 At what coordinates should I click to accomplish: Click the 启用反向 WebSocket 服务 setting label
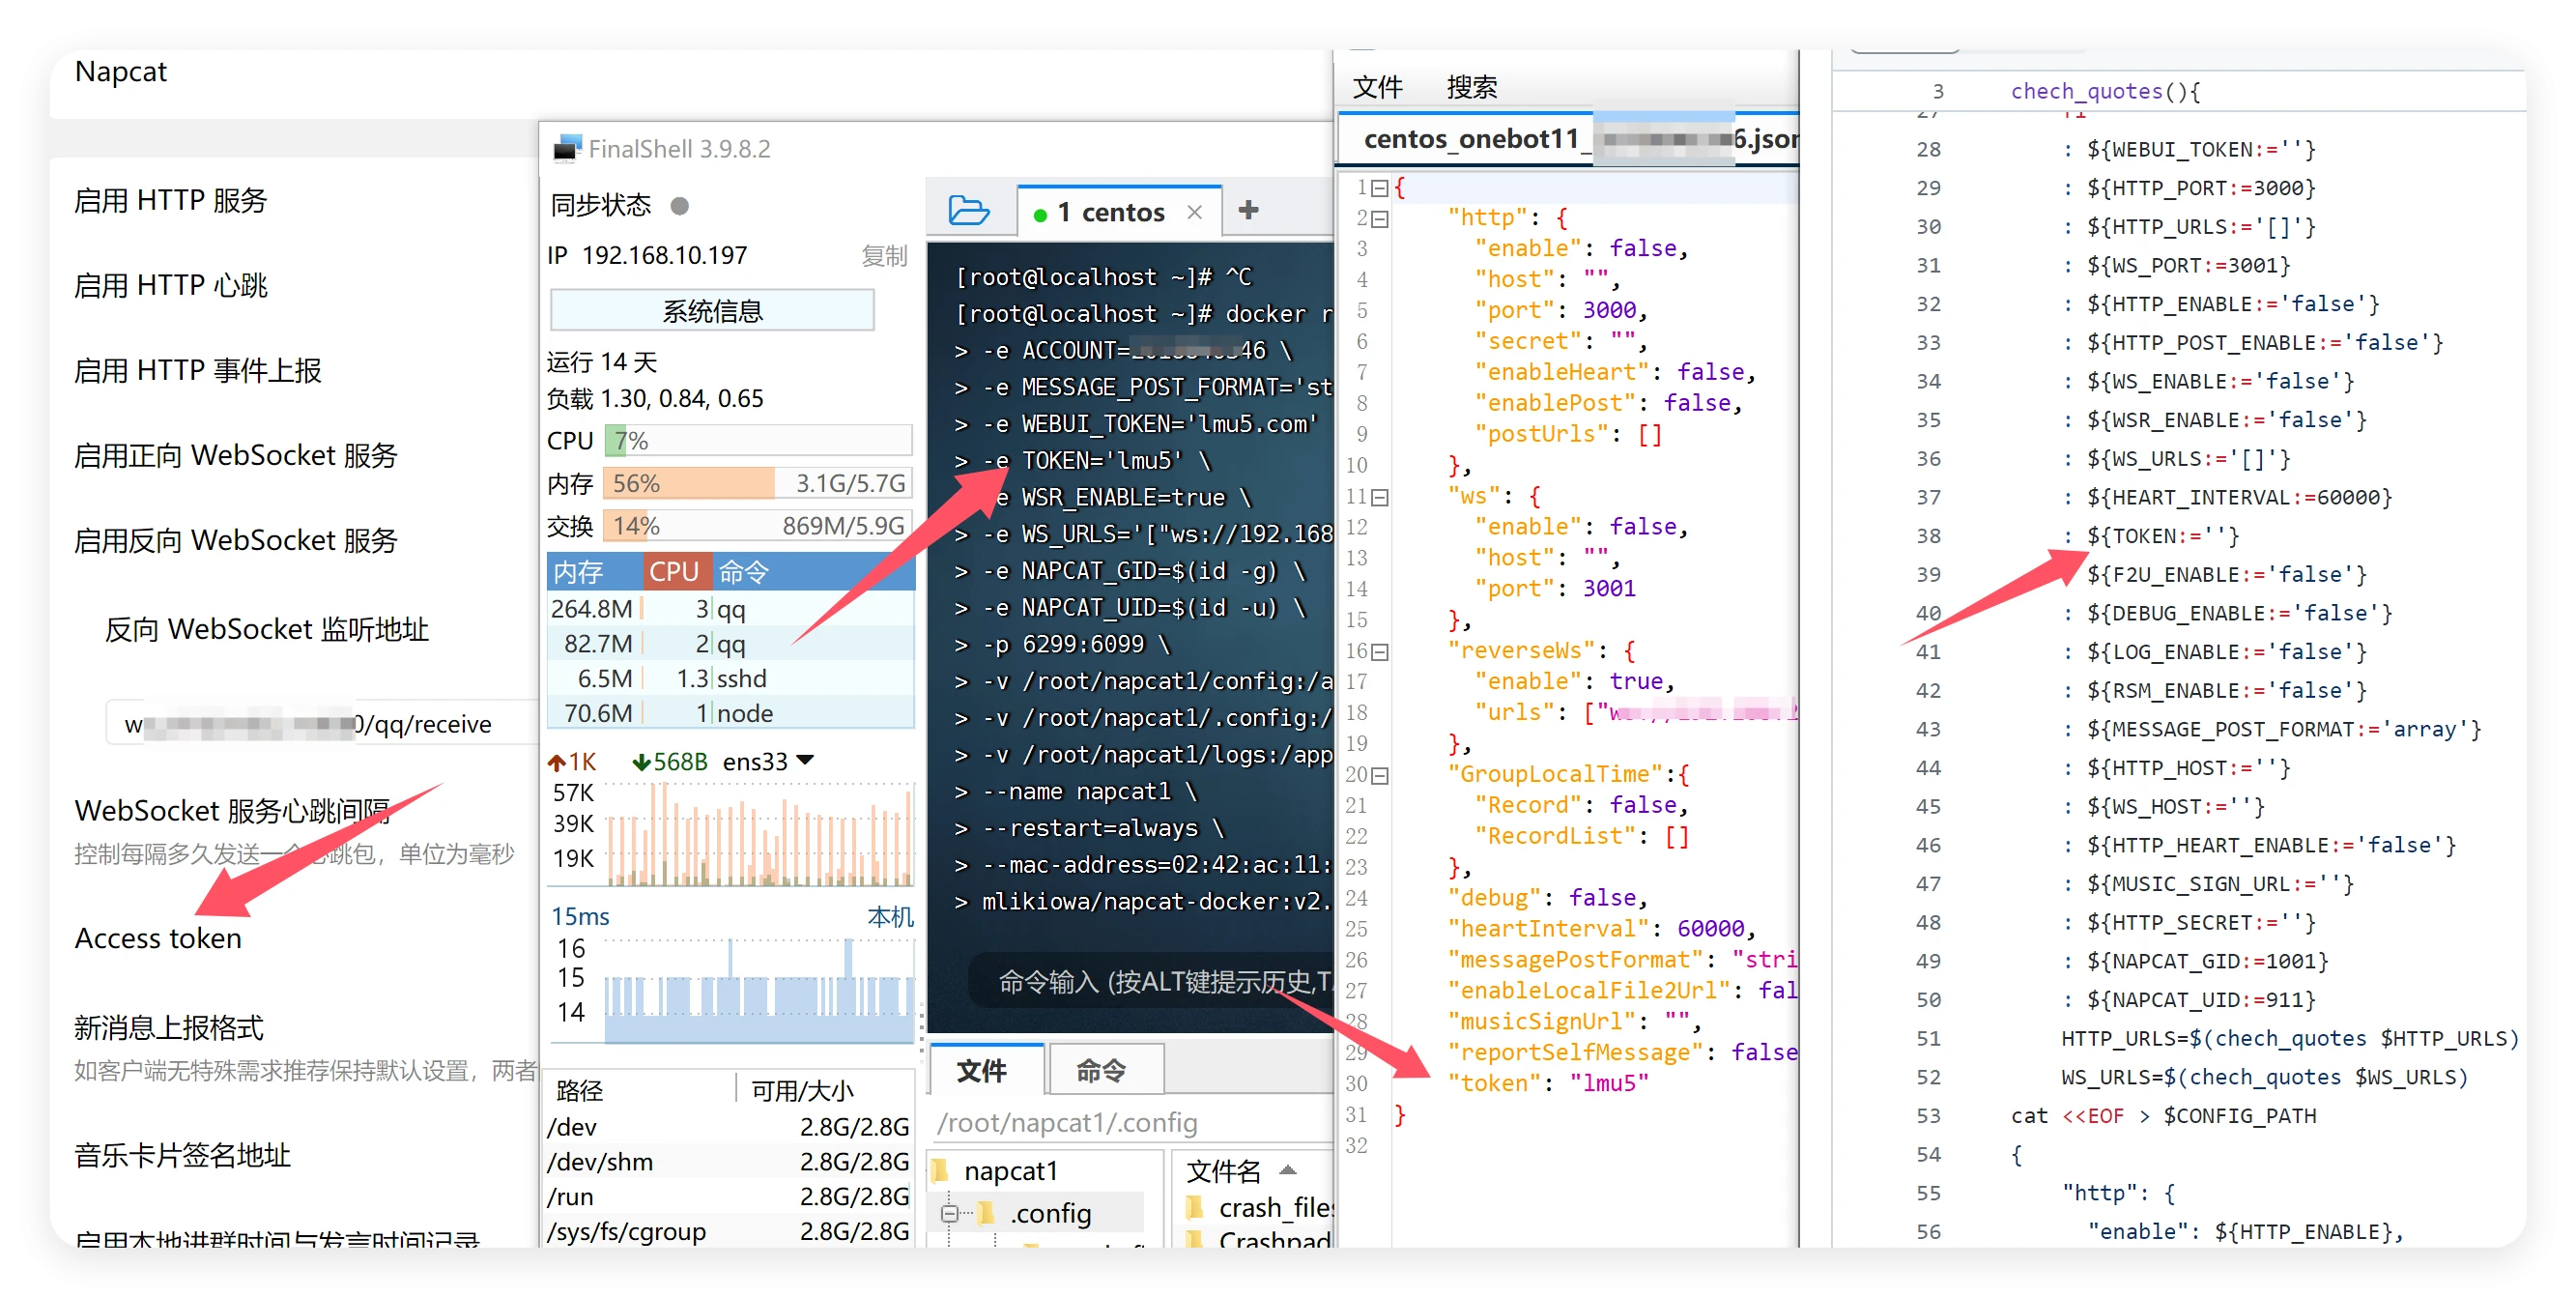(x=236, y=541)
